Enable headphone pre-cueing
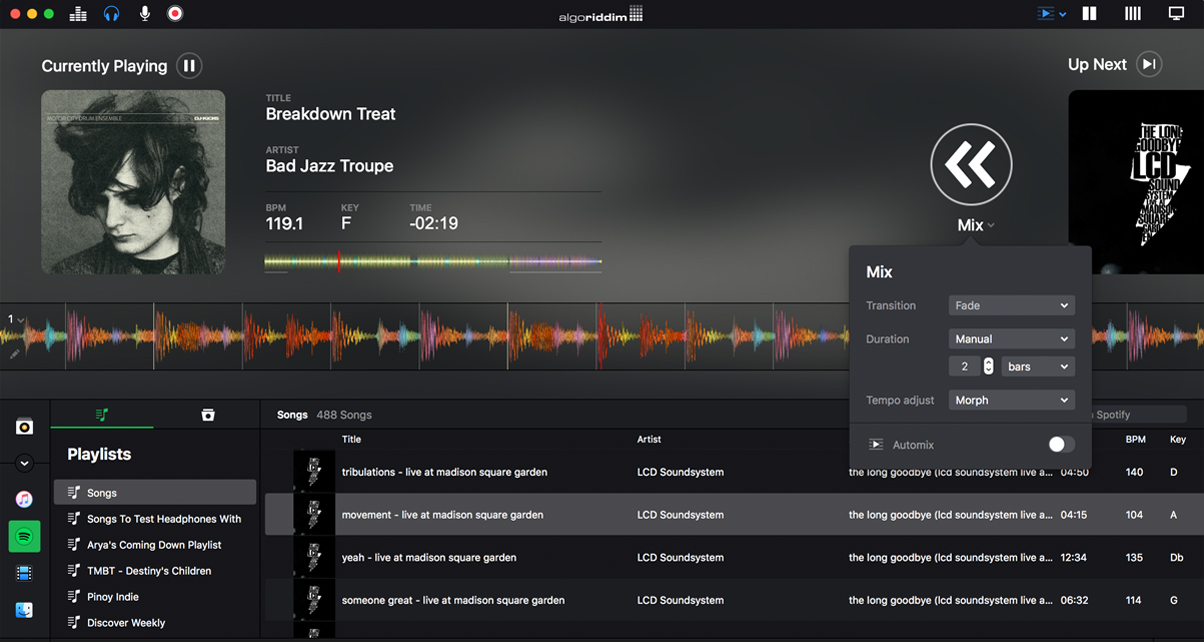The width and height of the screenshot is (1204, 642). [x=111, y=13]
